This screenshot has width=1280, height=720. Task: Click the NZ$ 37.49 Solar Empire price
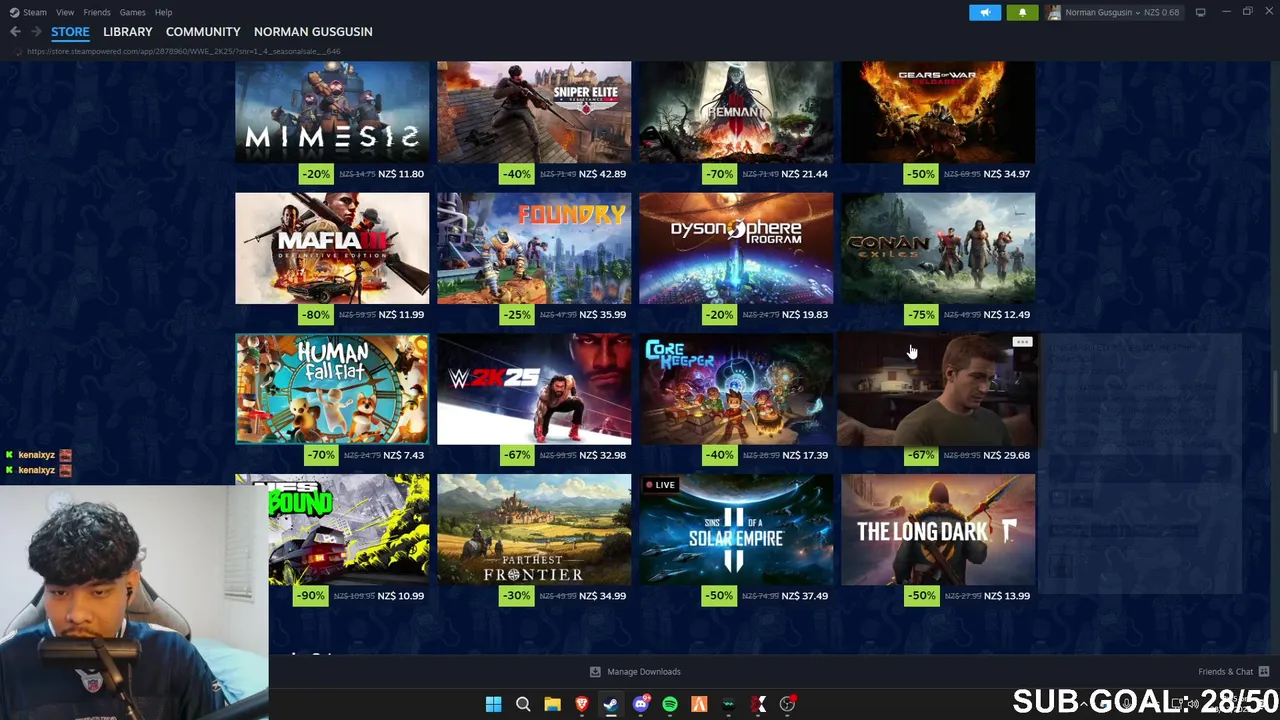[x=804, y=596]
